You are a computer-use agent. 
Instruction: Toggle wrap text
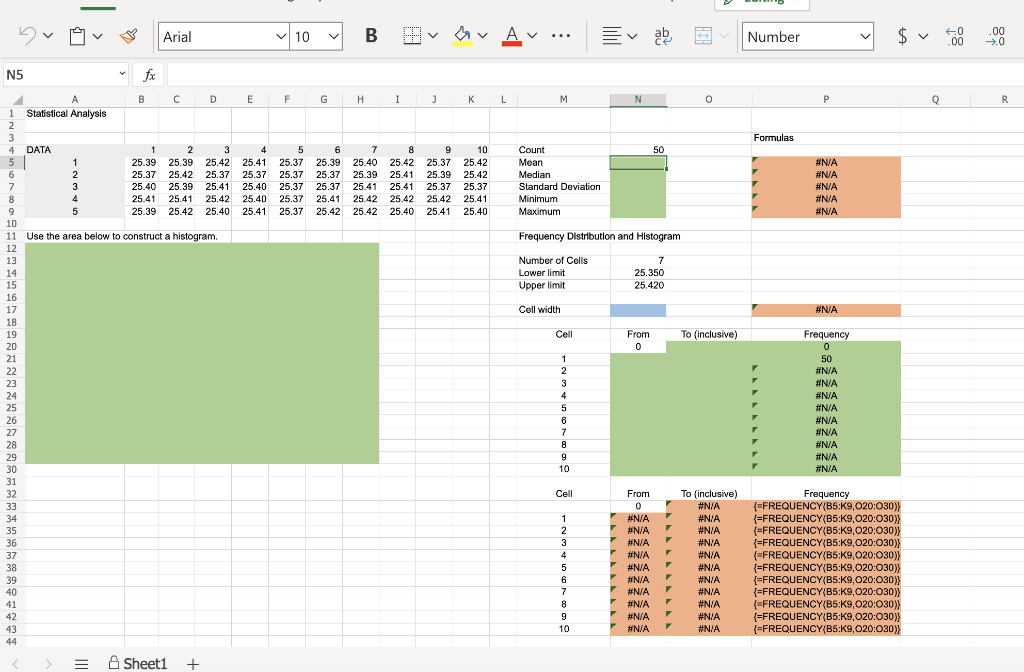[662, 37]
